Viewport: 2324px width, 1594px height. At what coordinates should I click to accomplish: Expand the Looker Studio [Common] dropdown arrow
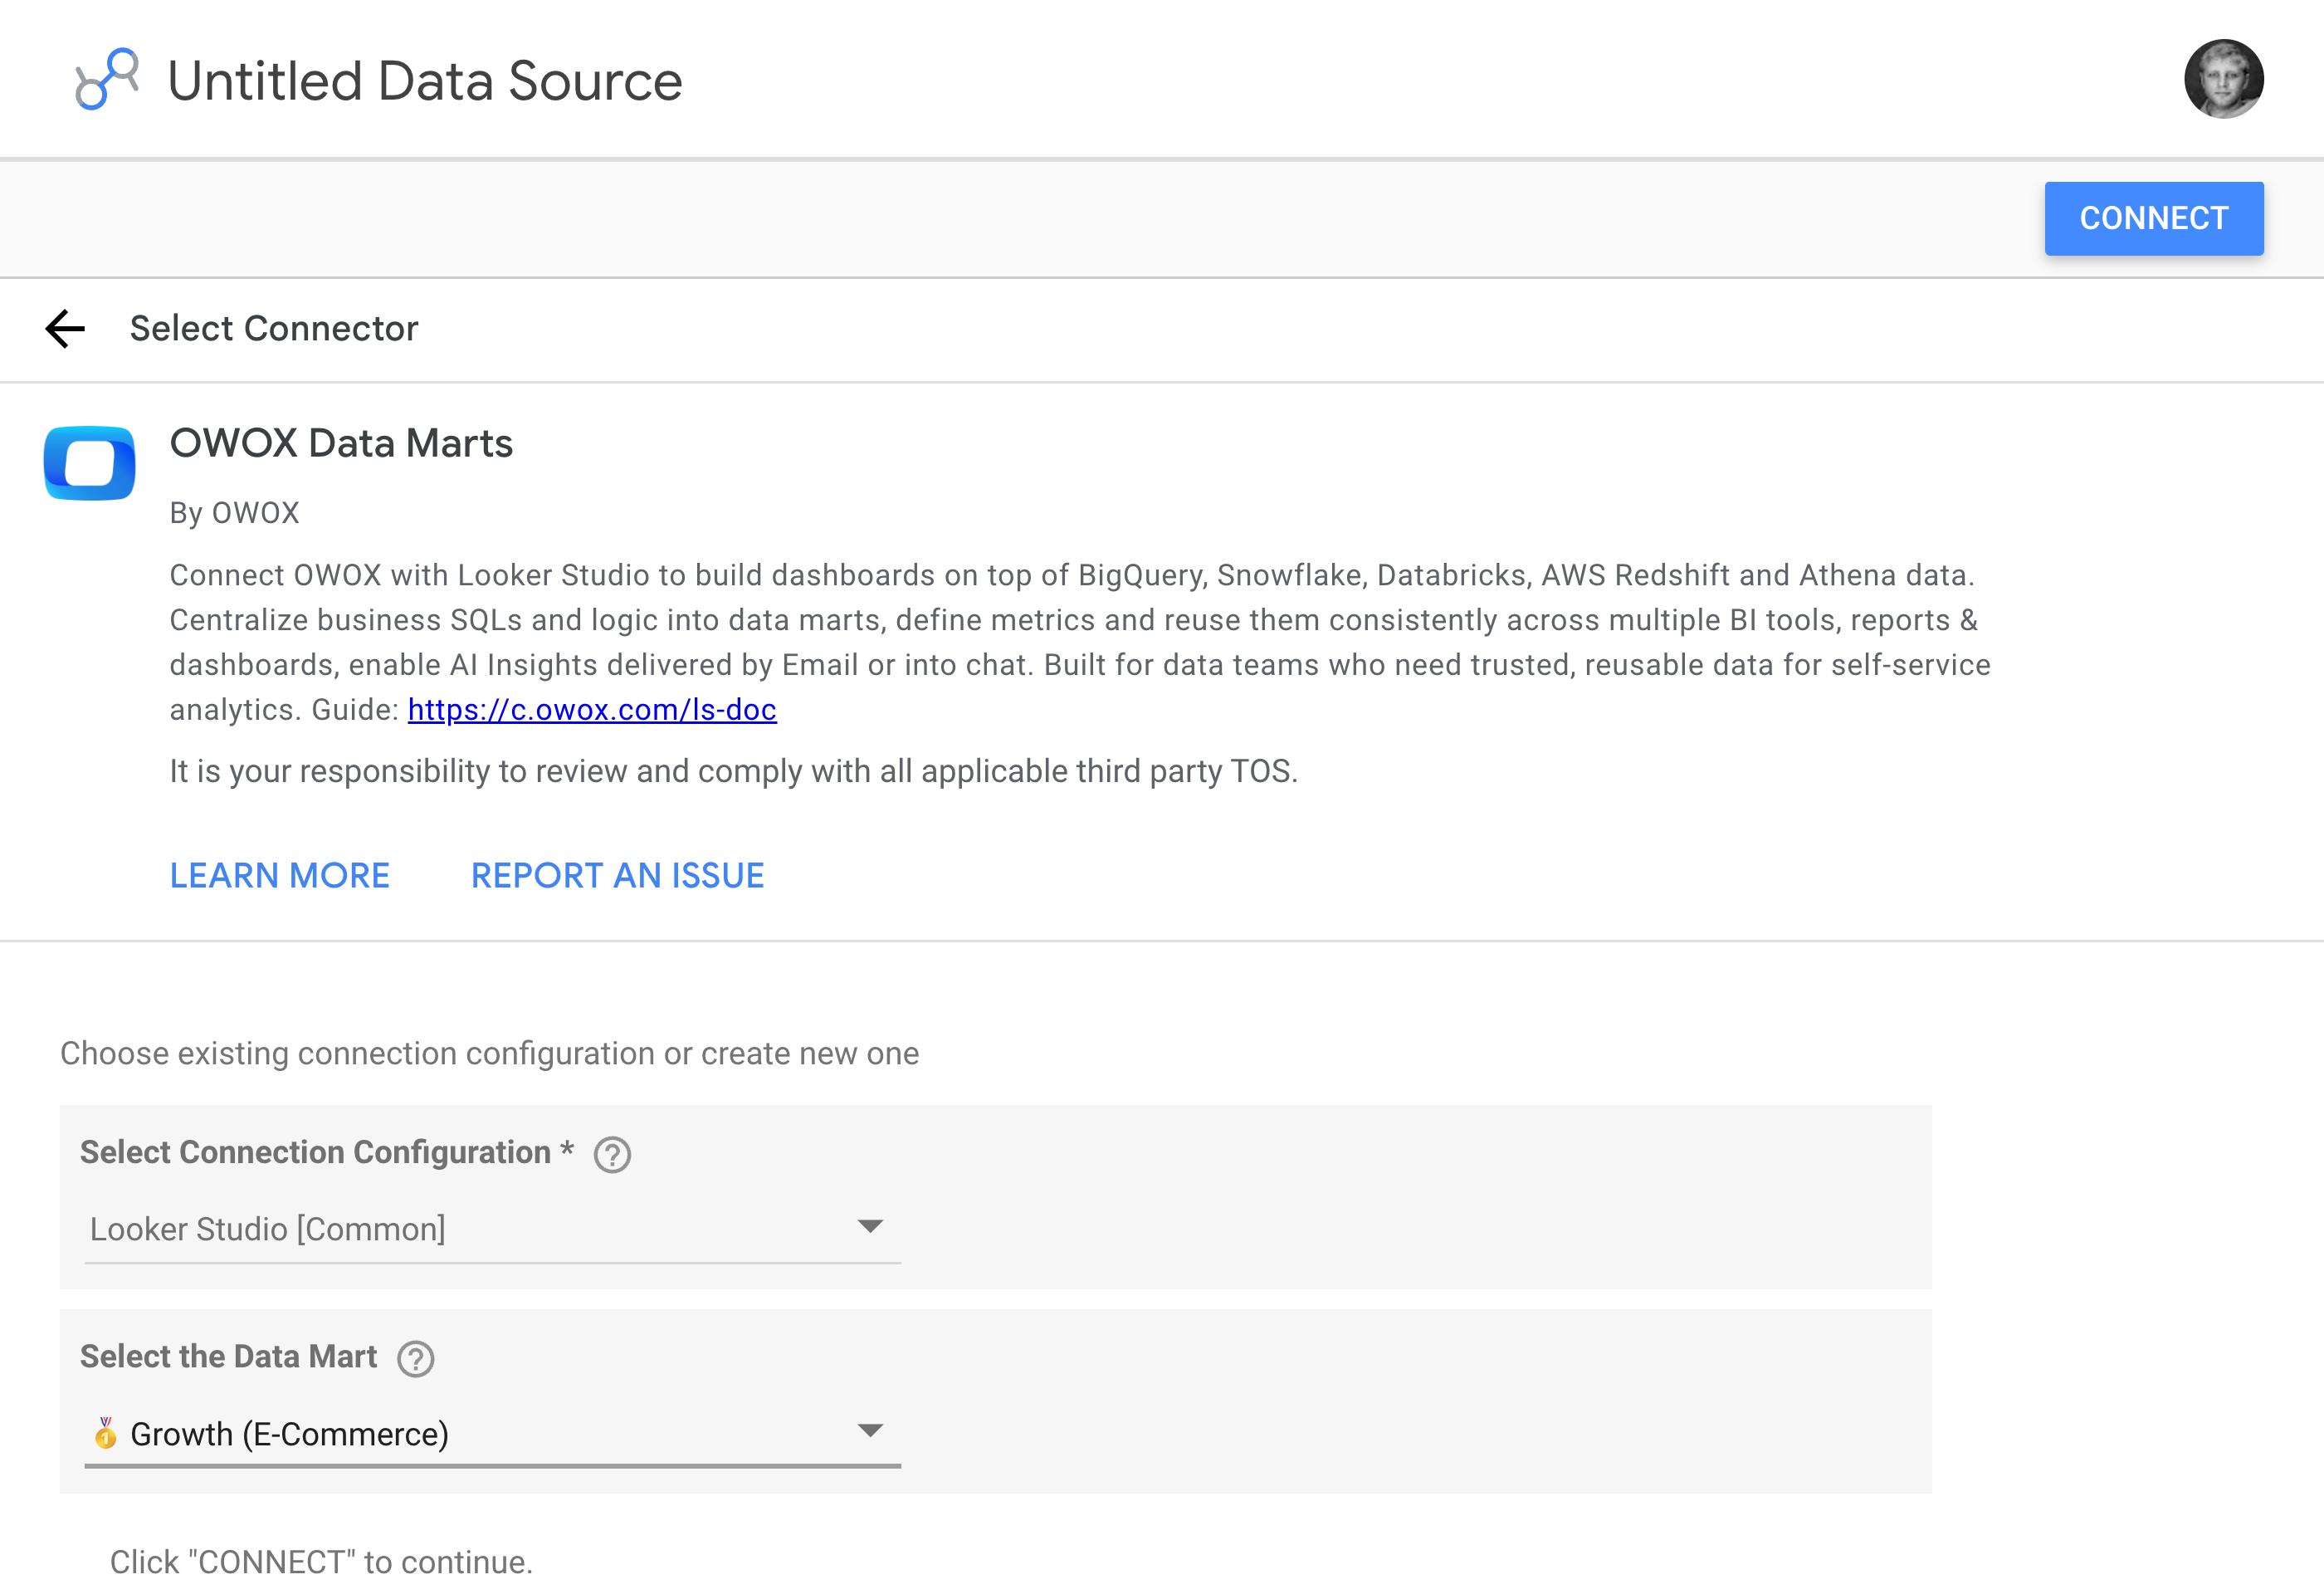tap(870, 1226)
